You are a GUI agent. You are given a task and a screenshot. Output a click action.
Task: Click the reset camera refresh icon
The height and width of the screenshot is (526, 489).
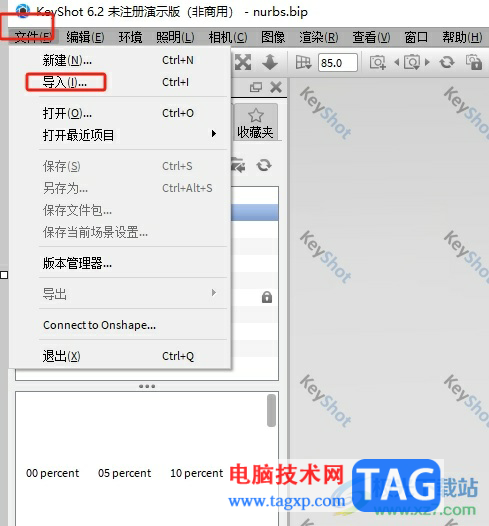point(447,62)
